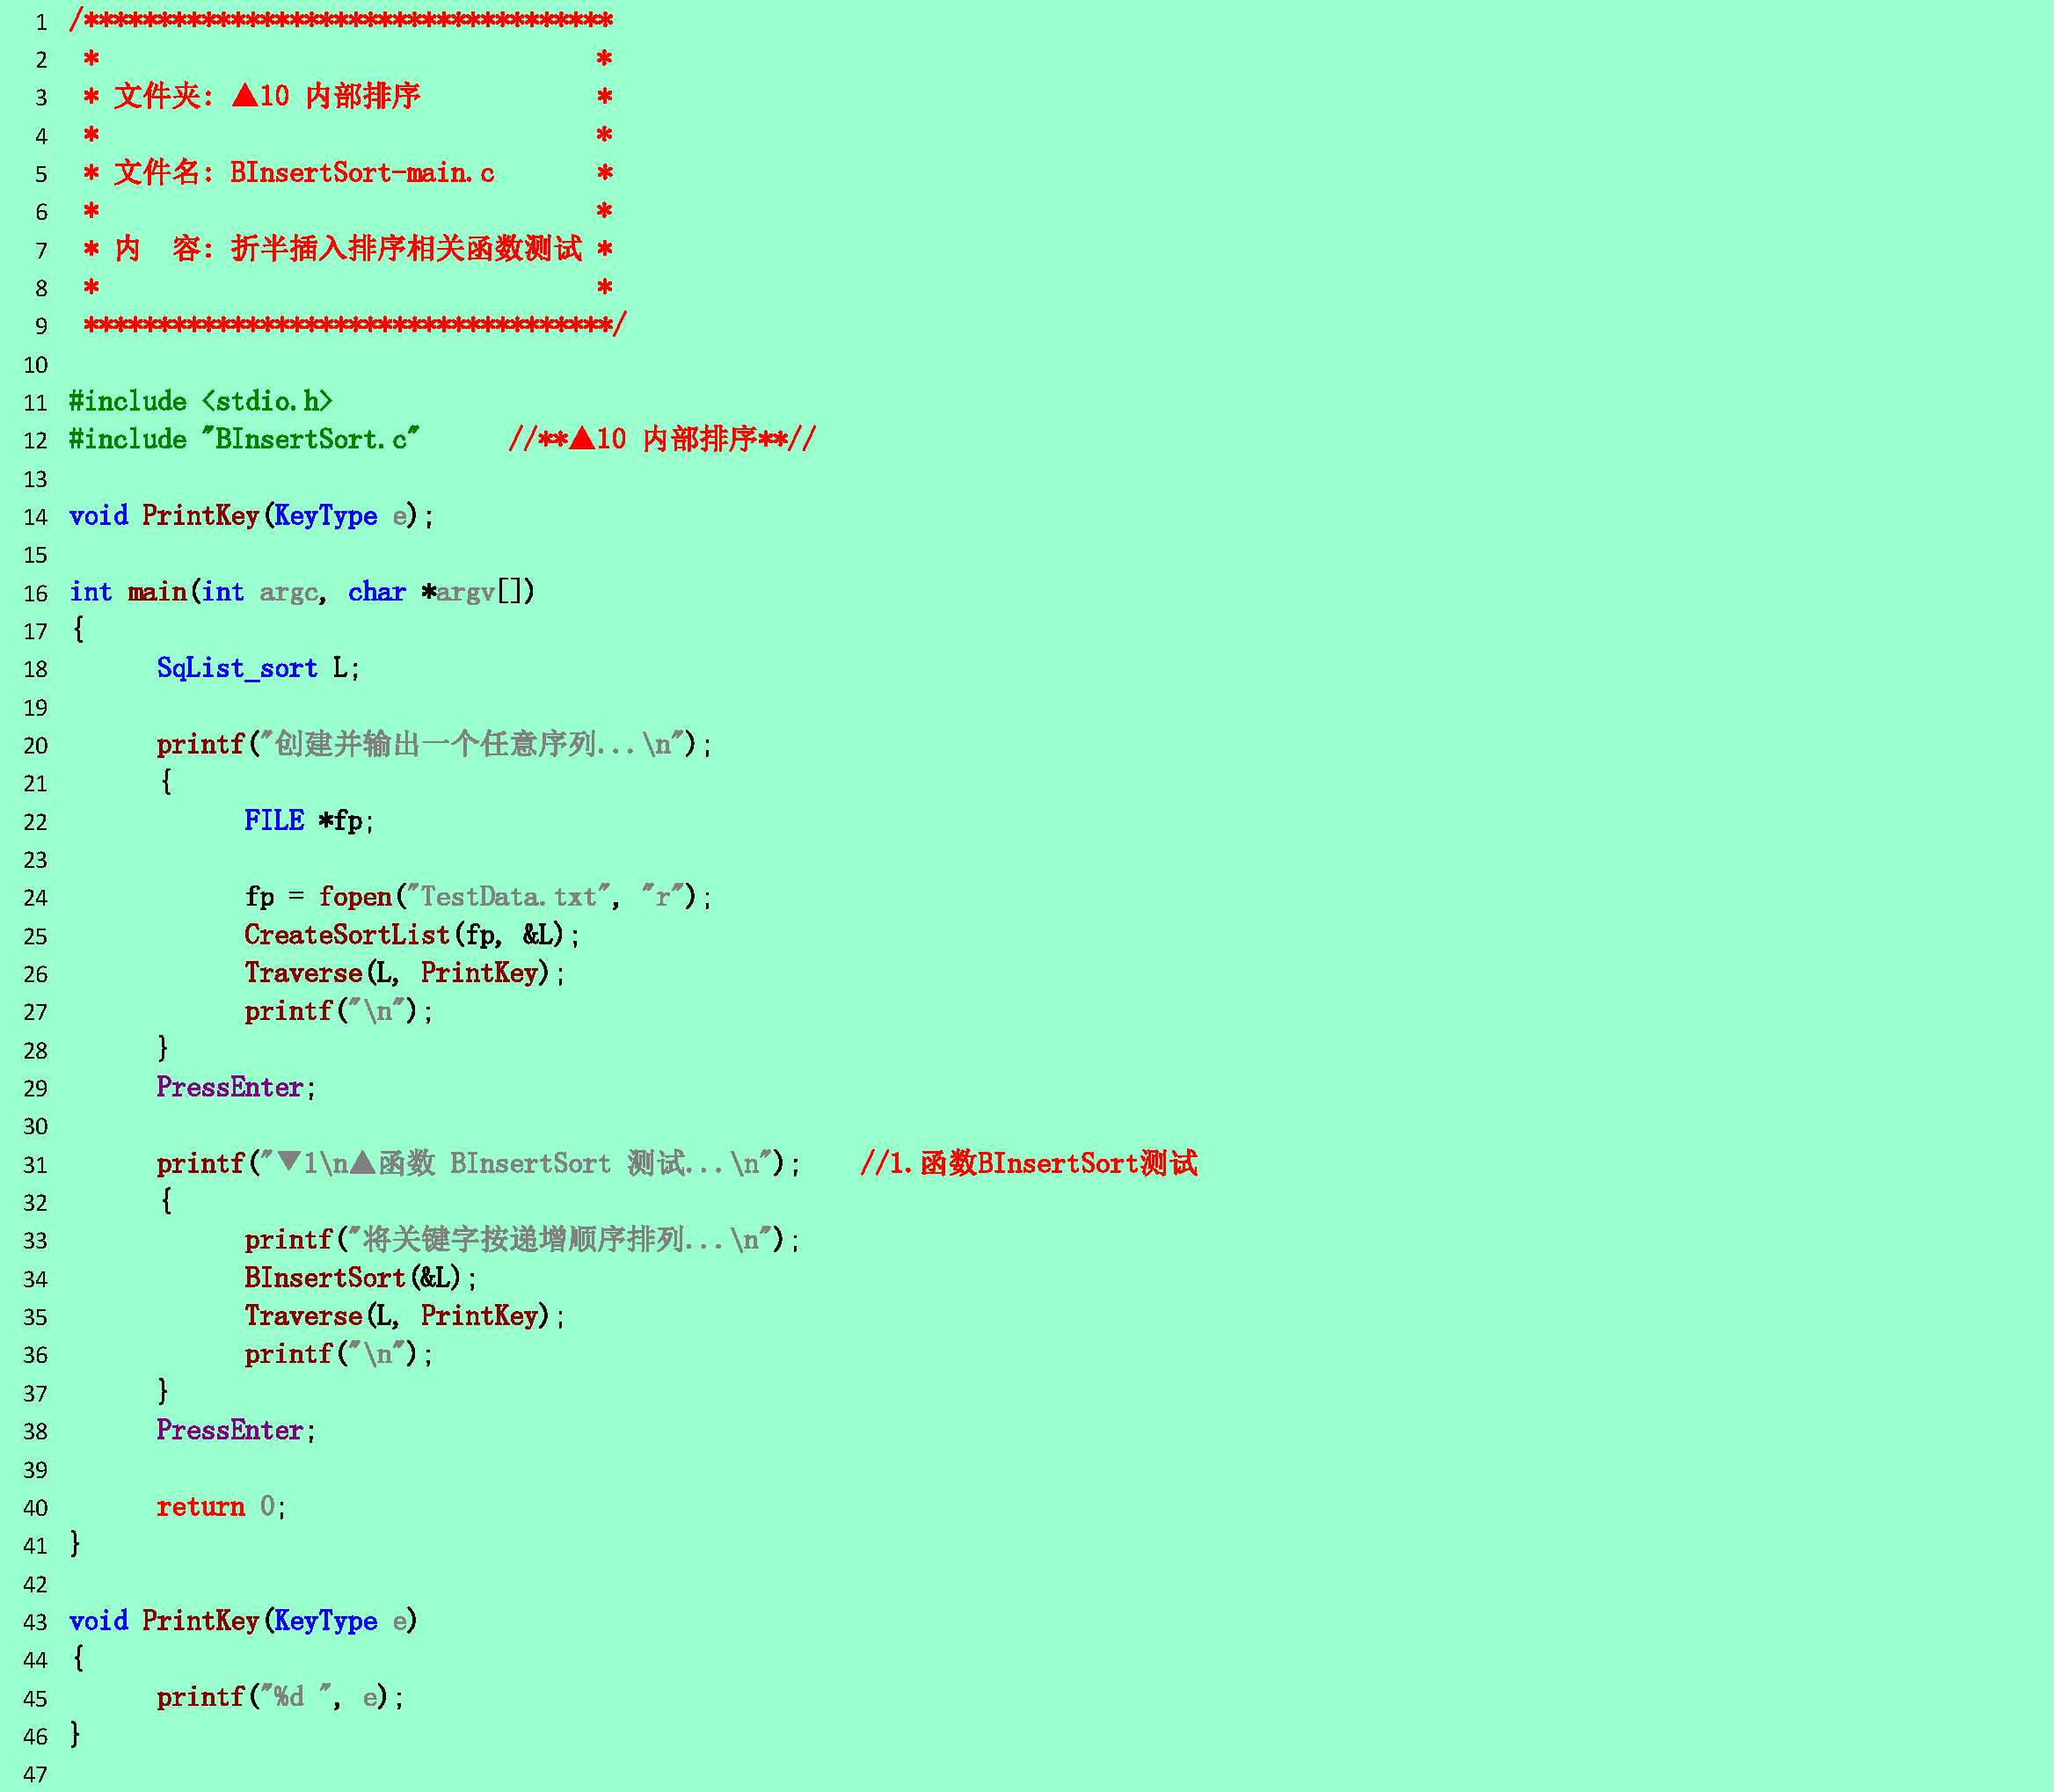Click the second PressEnter macro

[230, 1430]
